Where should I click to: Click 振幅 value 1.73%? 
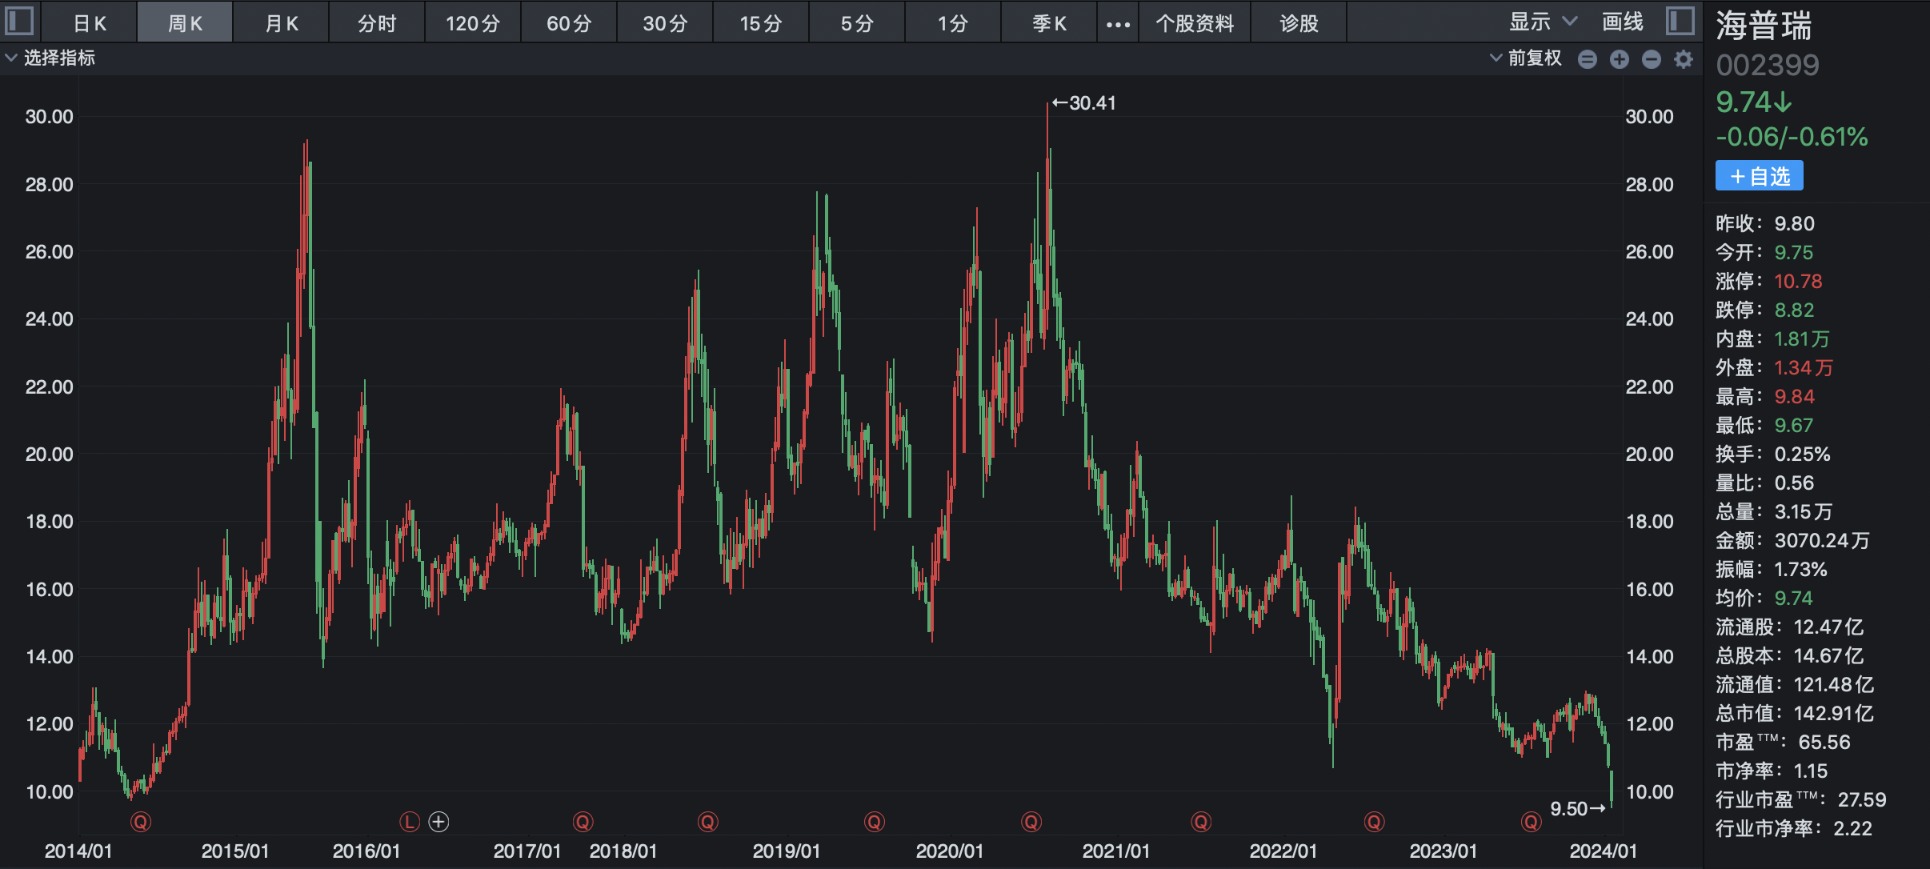[1801, 570]
